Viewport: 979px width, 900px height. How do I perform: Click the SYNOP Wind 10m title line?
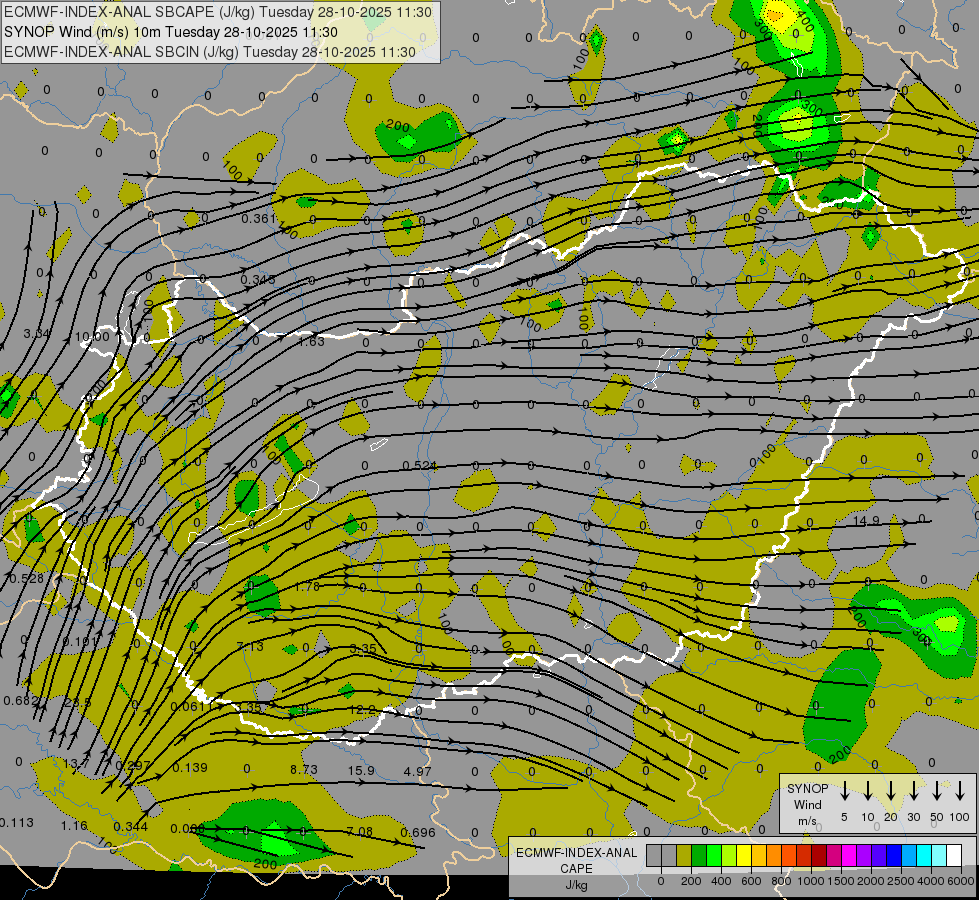(170, 32)
